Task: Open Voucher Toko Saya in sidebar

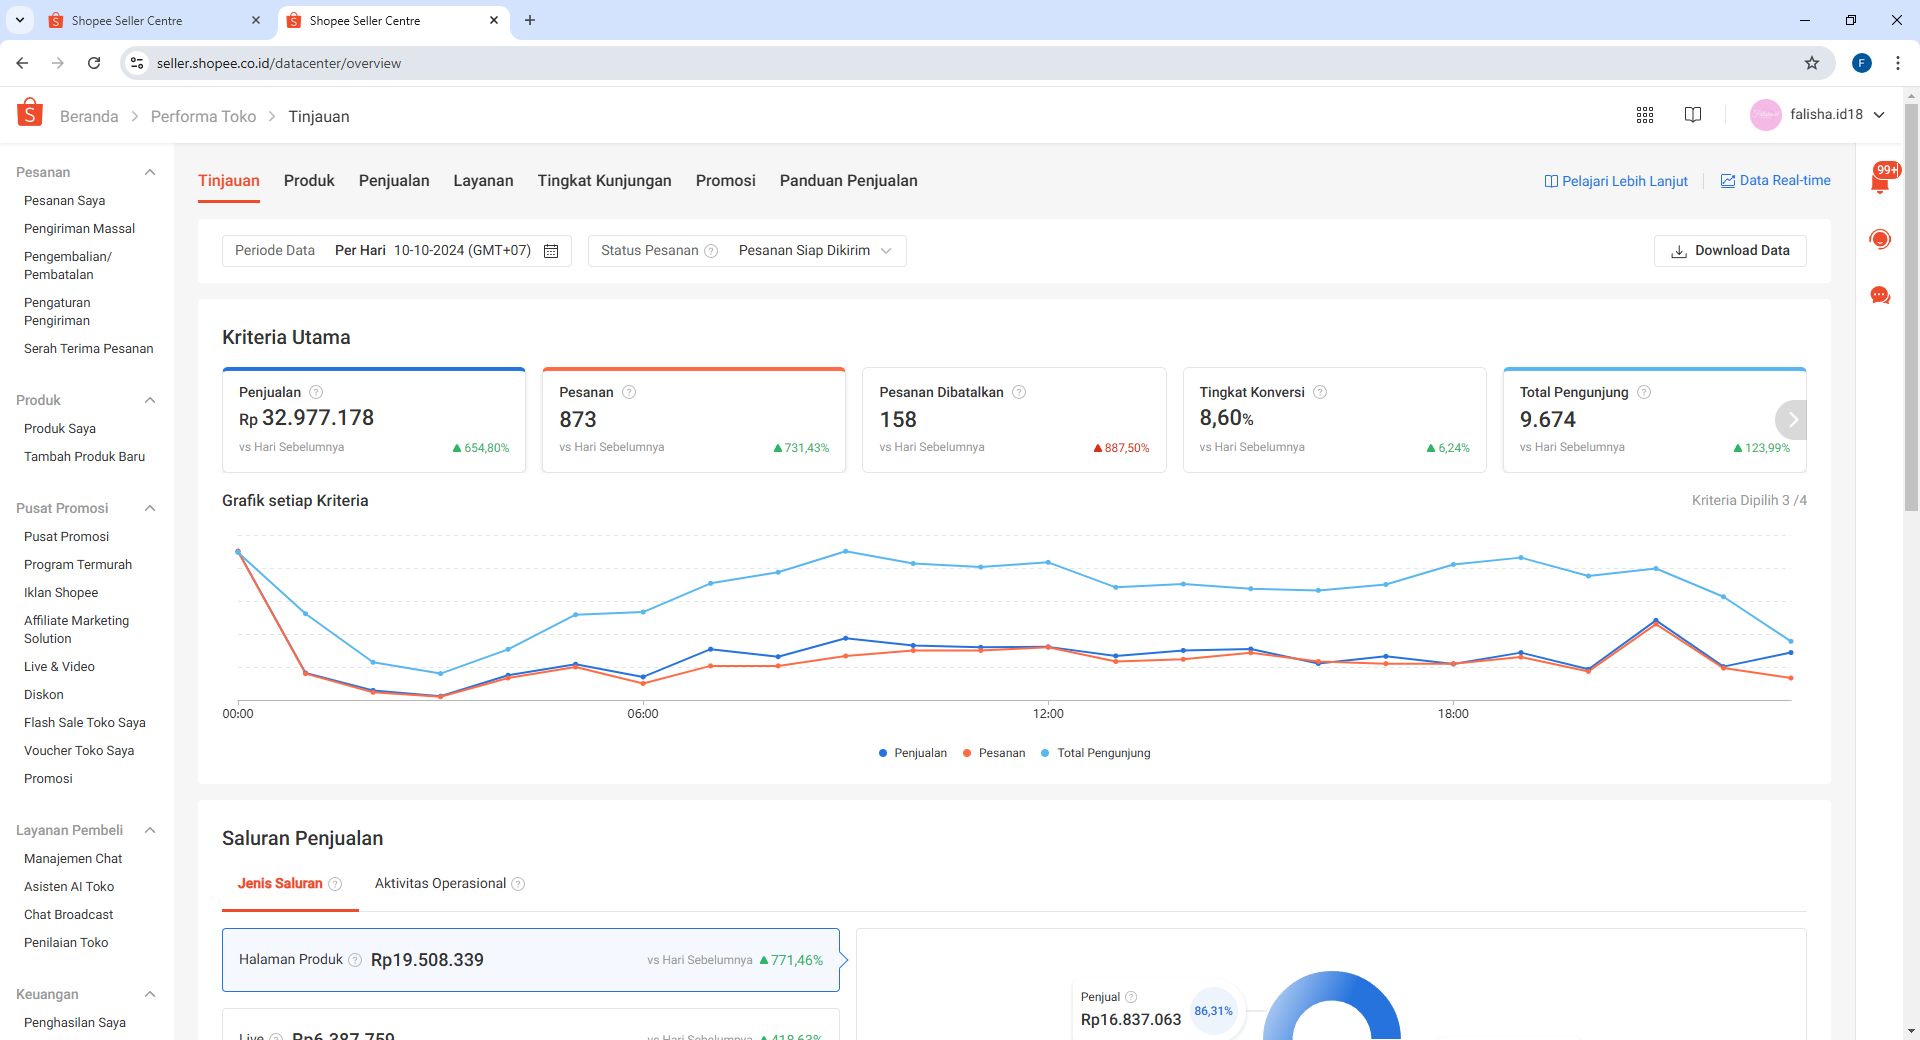Action: coord(79,751)
